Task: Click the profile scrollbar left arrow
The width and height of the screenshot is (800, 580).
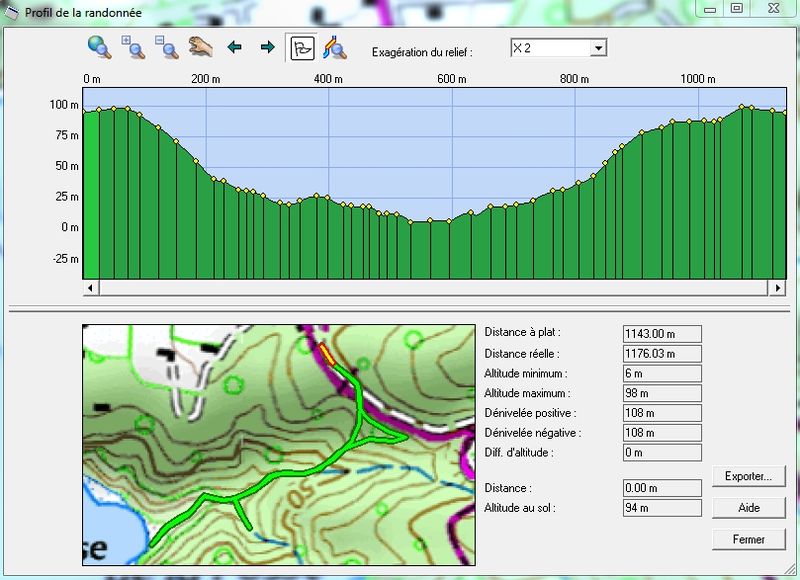Action: [x=91, y=288]
